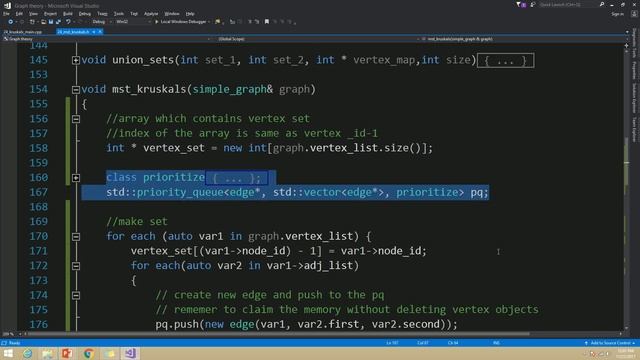The width and height of the screenshot is (640, 360).
Task: Click the split editor handle above scrollbar
Action: tap(627, 46)
